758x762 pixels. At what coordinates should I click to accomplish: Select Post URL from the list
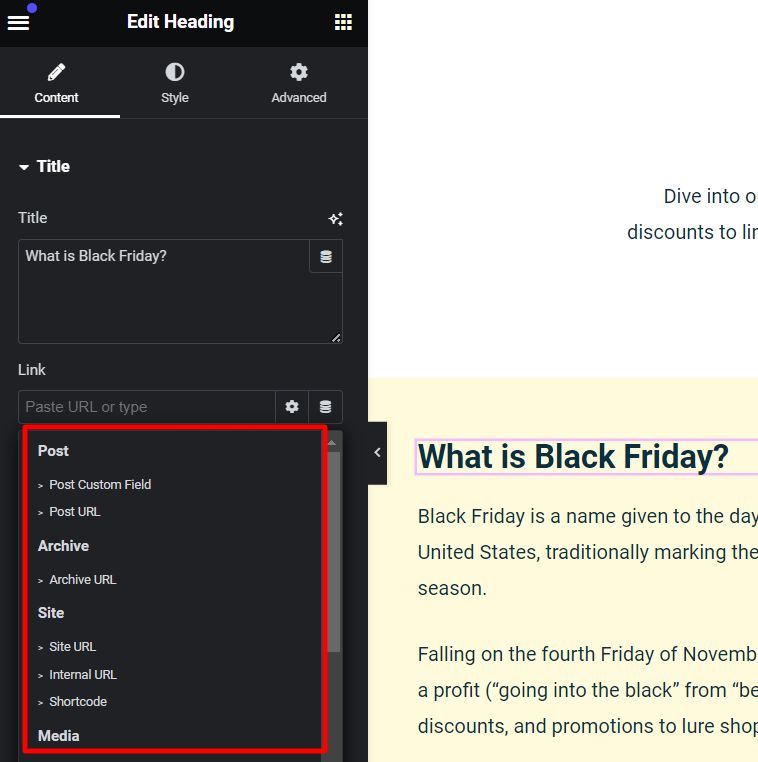click(x=75, y=512)
